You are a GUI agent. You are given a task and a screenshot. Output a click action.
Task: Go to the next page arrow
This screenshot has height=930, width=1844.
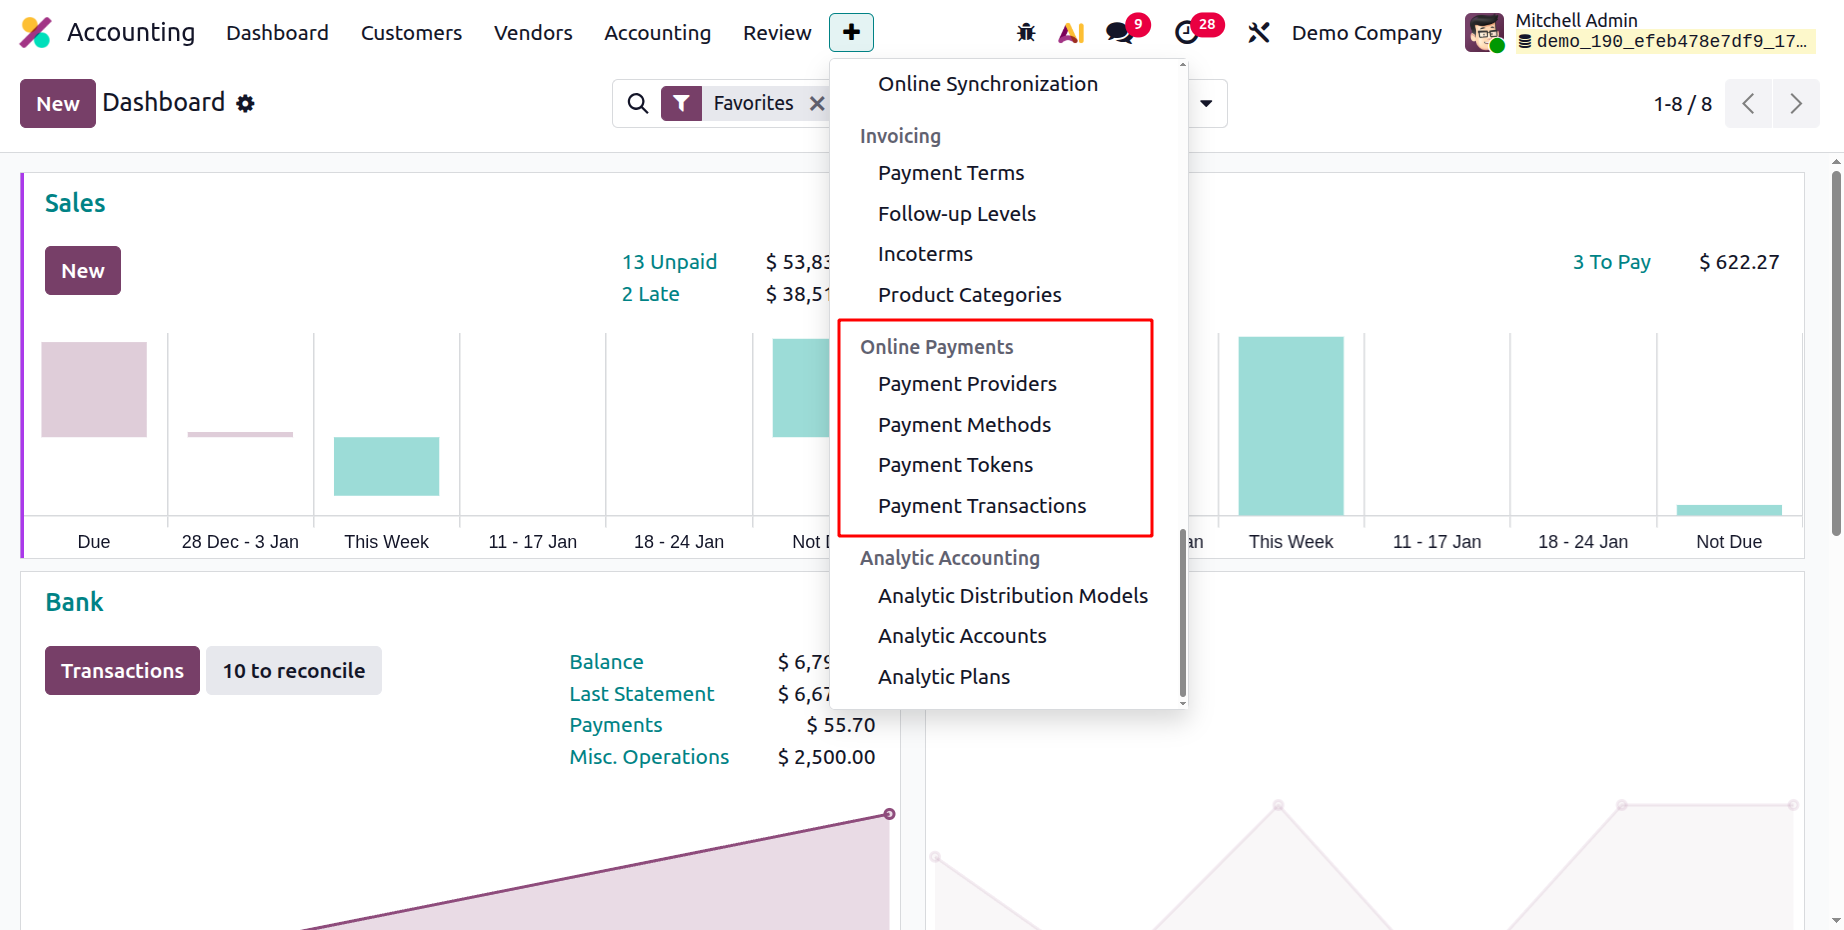coord(1796,104)
